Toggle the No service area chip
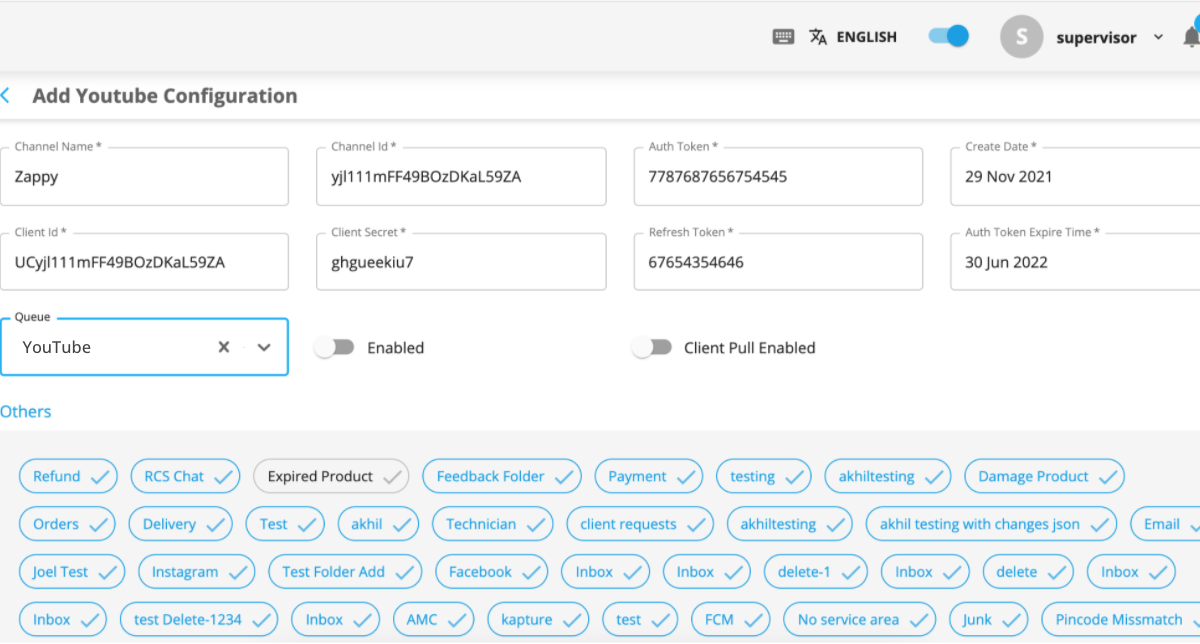Viewport: 1200px width, 644px height. [860, 619]
